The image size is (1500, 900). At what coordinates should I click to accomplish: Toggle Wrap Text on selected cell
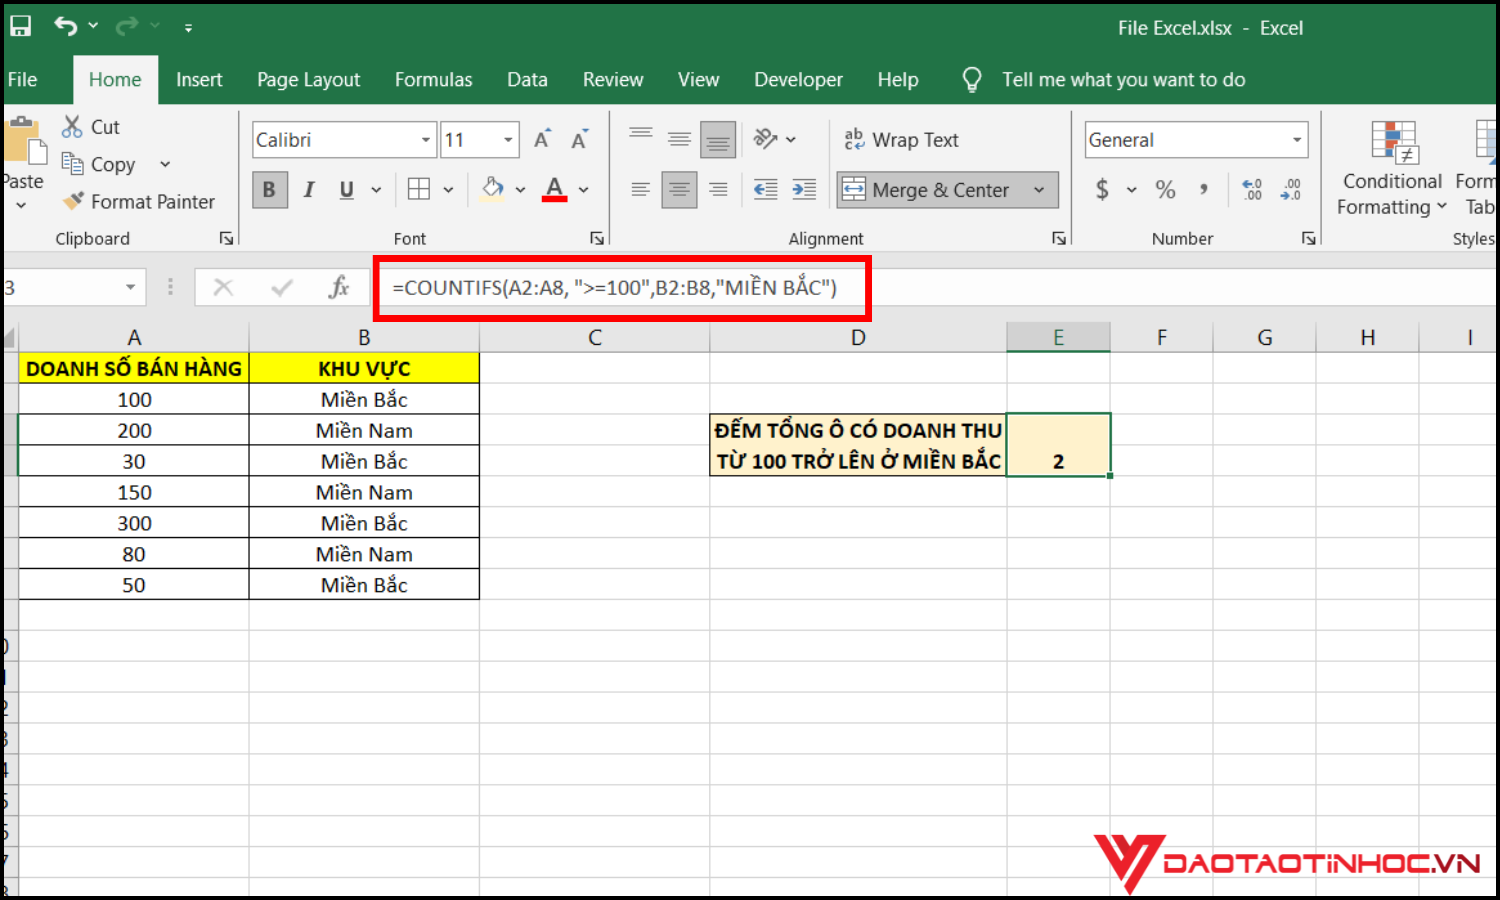[x=901, y=140]
